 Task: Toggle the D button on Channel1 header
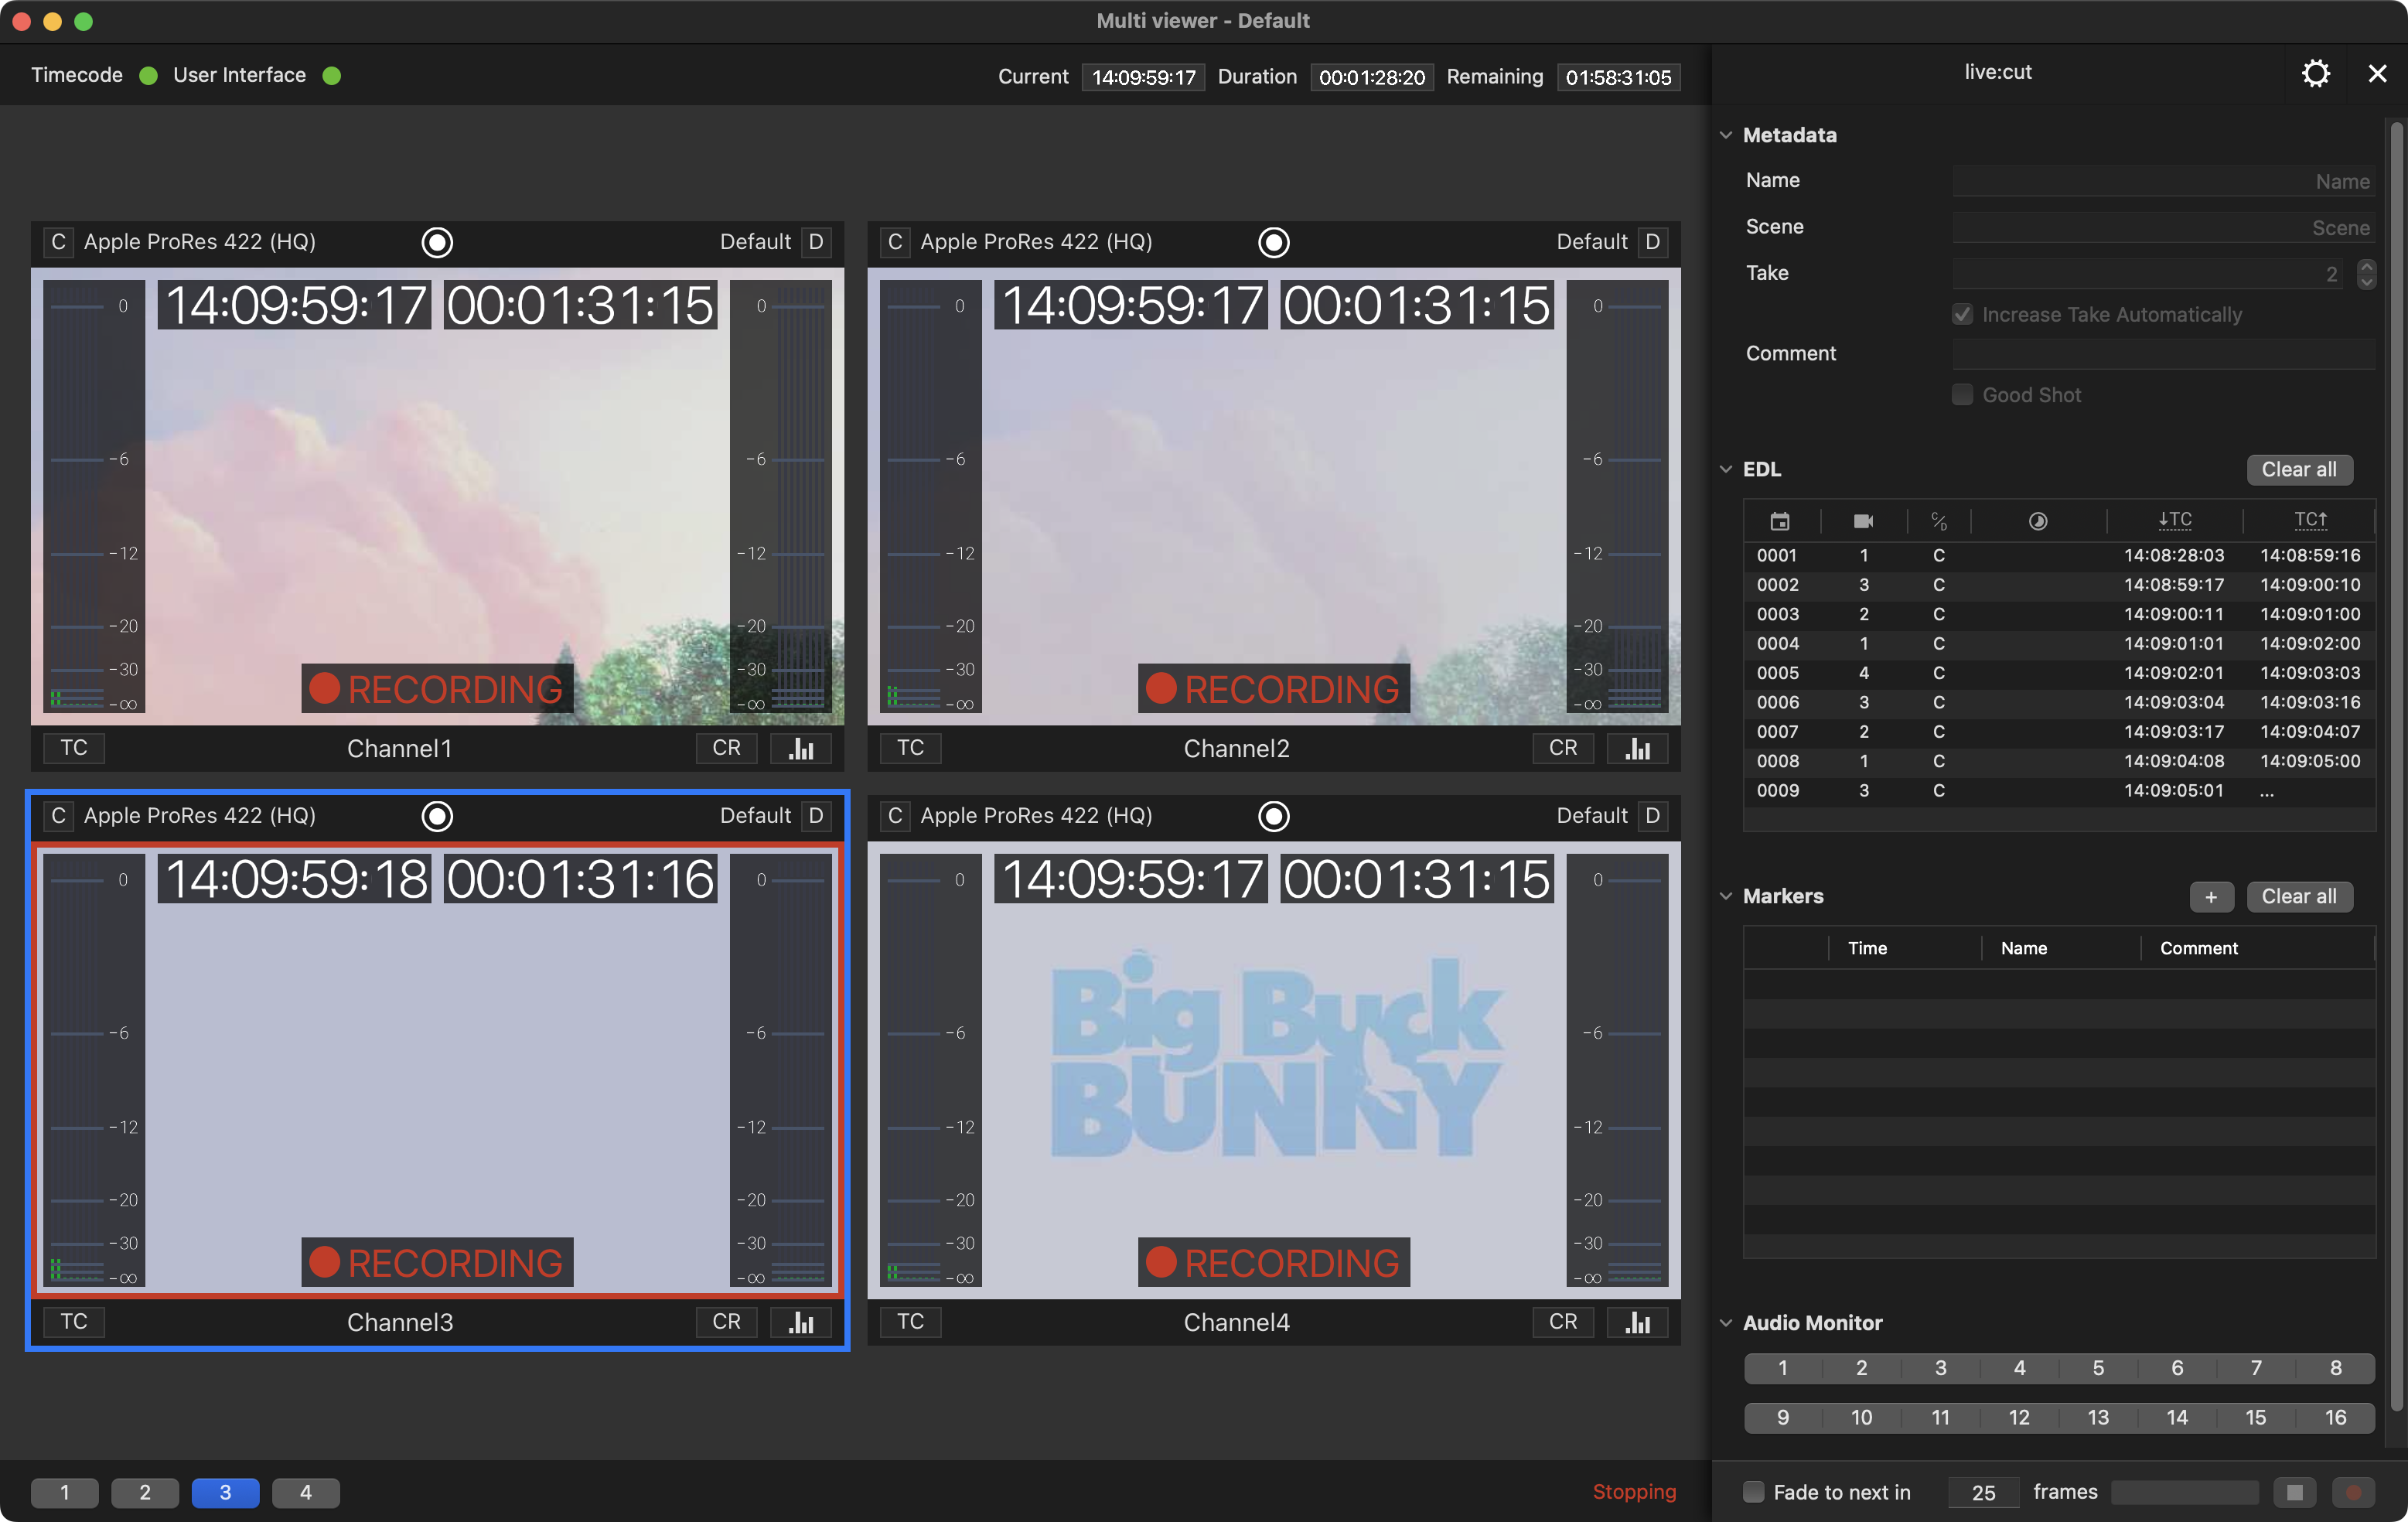[x=816, y=242]
